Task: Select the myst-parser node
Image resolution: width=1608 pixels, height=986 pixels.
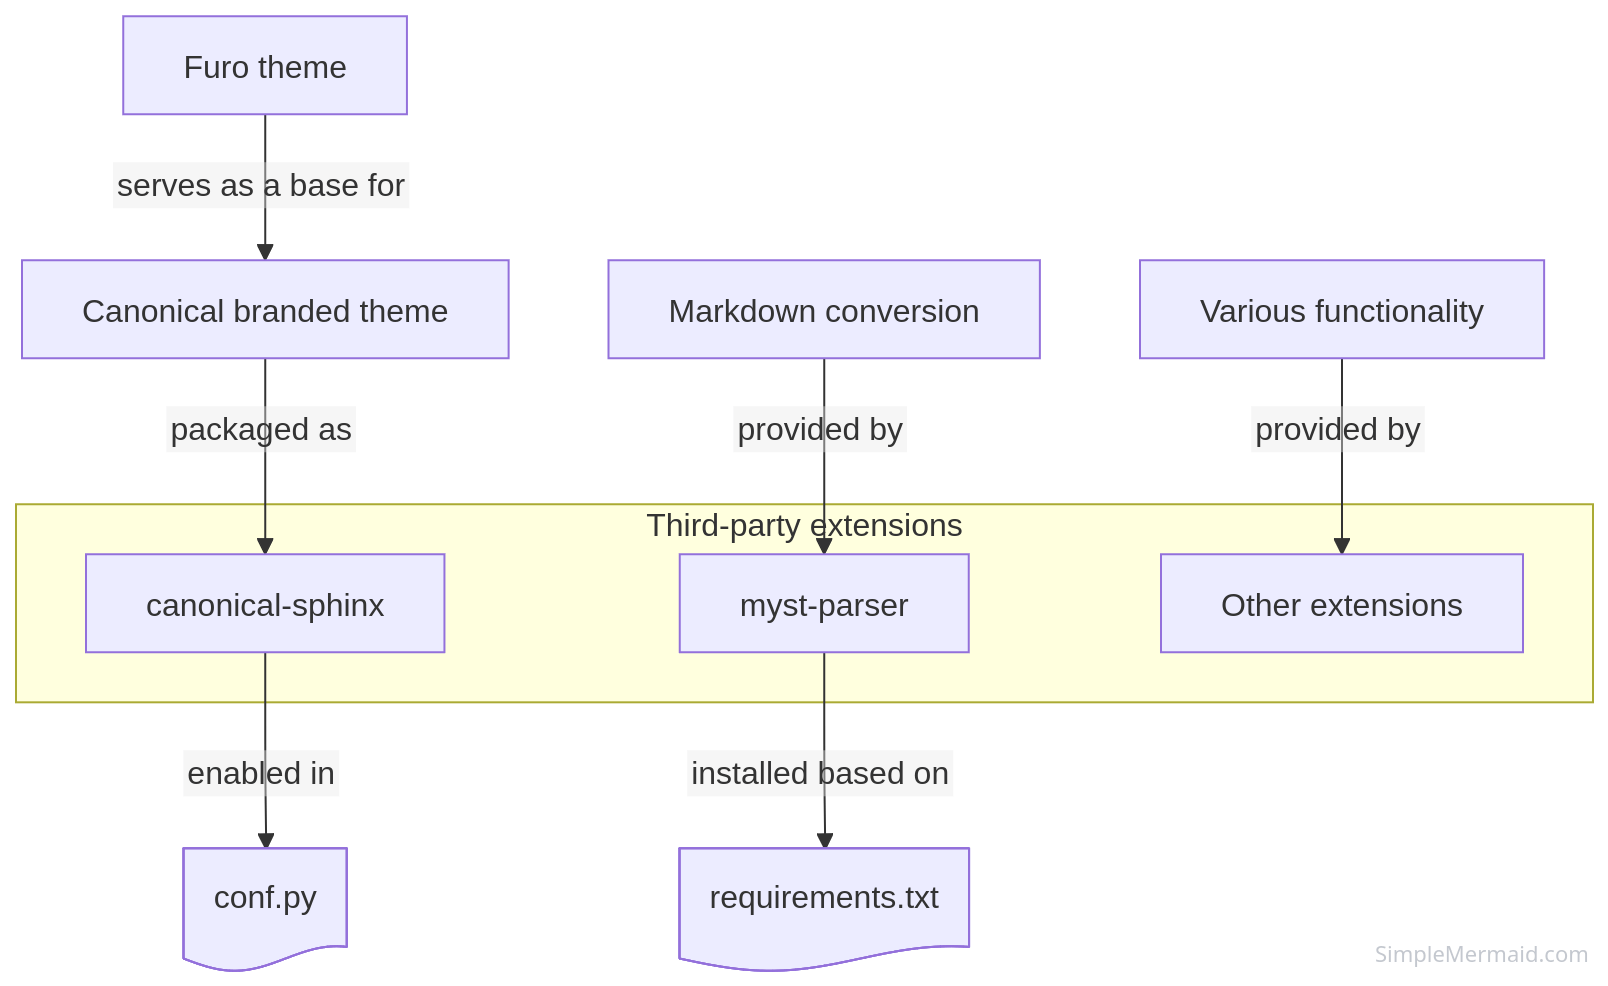Action: [x=824, y=604]
